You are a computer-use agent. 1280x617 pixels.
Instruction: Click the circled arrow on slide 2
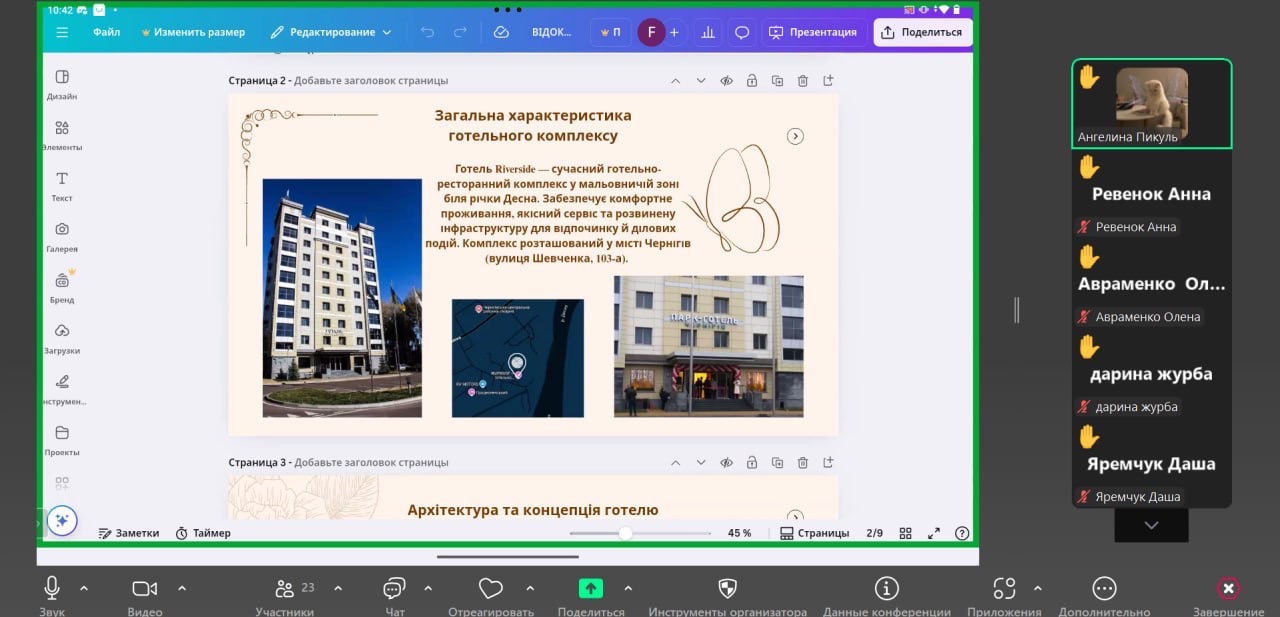795,136
